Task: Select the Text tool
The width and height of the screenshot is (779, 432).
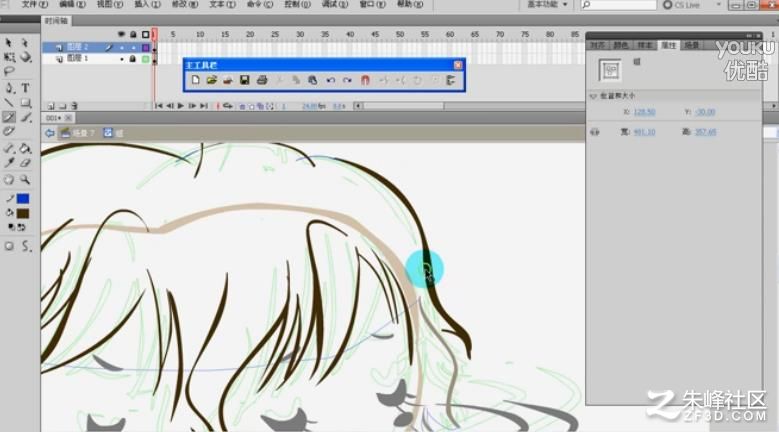Action: point(25,88)
